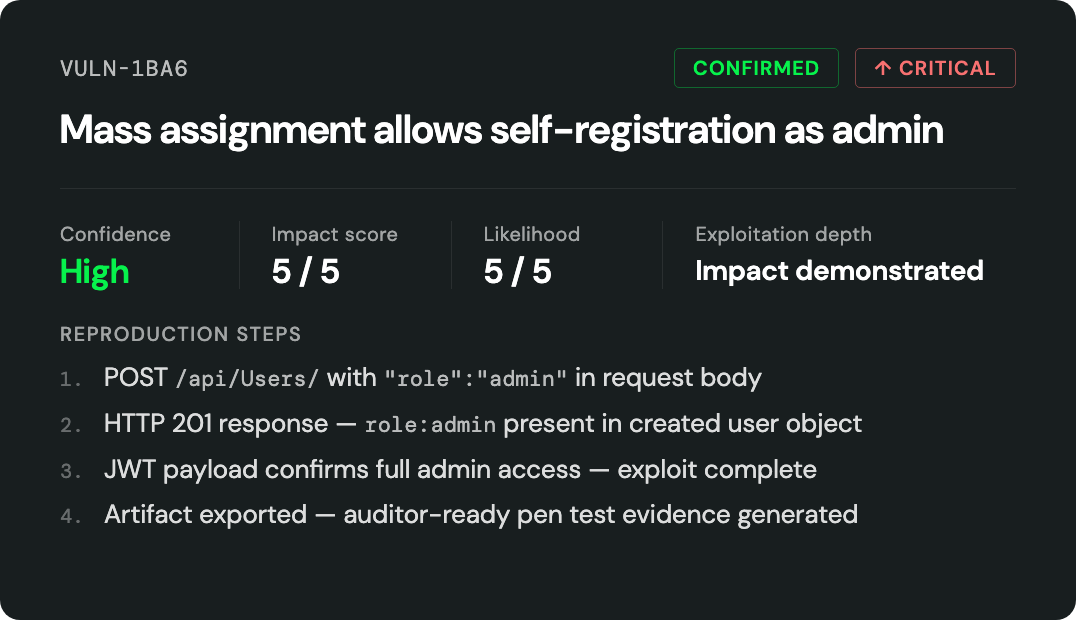This screenshot has width=1076, height=620.
Task: Select the "role":"admin" code snippet
Action: click(x=476, y=378)
